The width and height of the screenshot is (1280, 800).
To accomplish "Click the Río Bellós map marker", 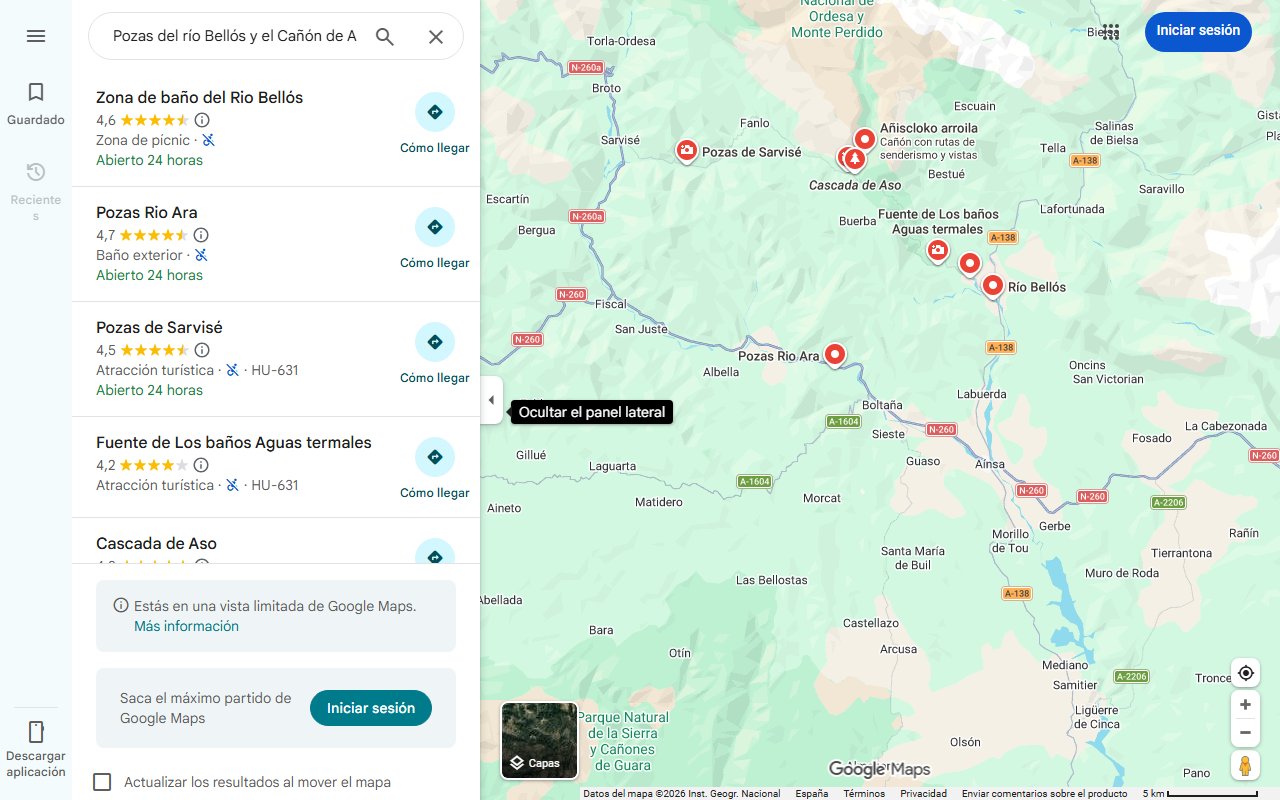I will click(992, 285).
